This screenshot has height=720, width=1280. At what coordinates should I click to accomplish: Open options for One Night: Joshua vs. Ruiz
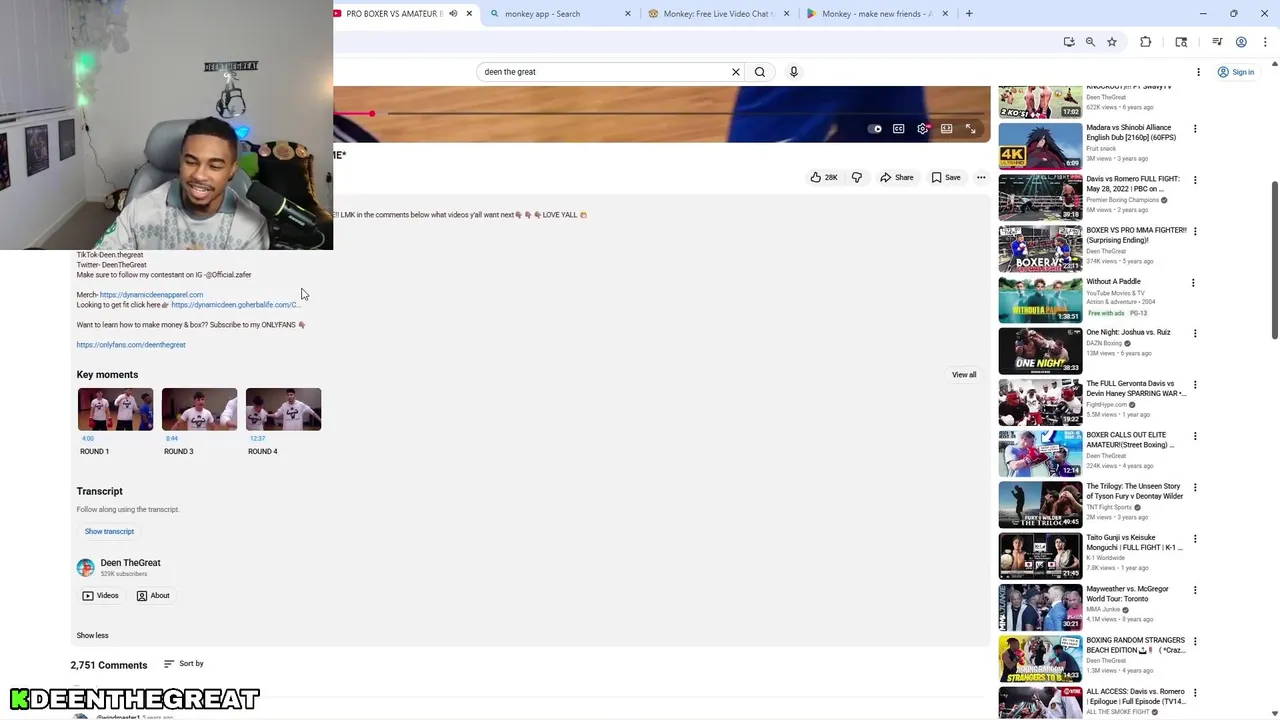pyautogui.click(x=1194, y=334)
